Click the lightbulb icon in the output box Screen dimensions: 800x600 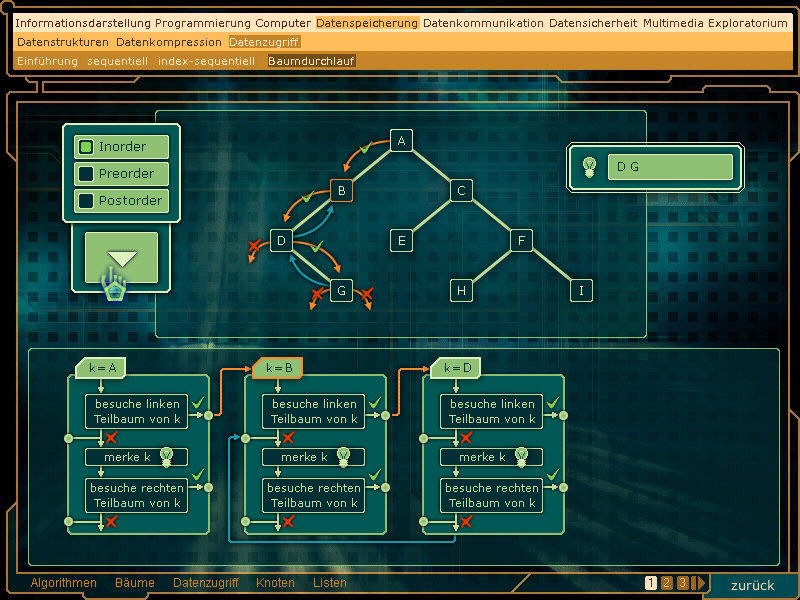[590, 167]
